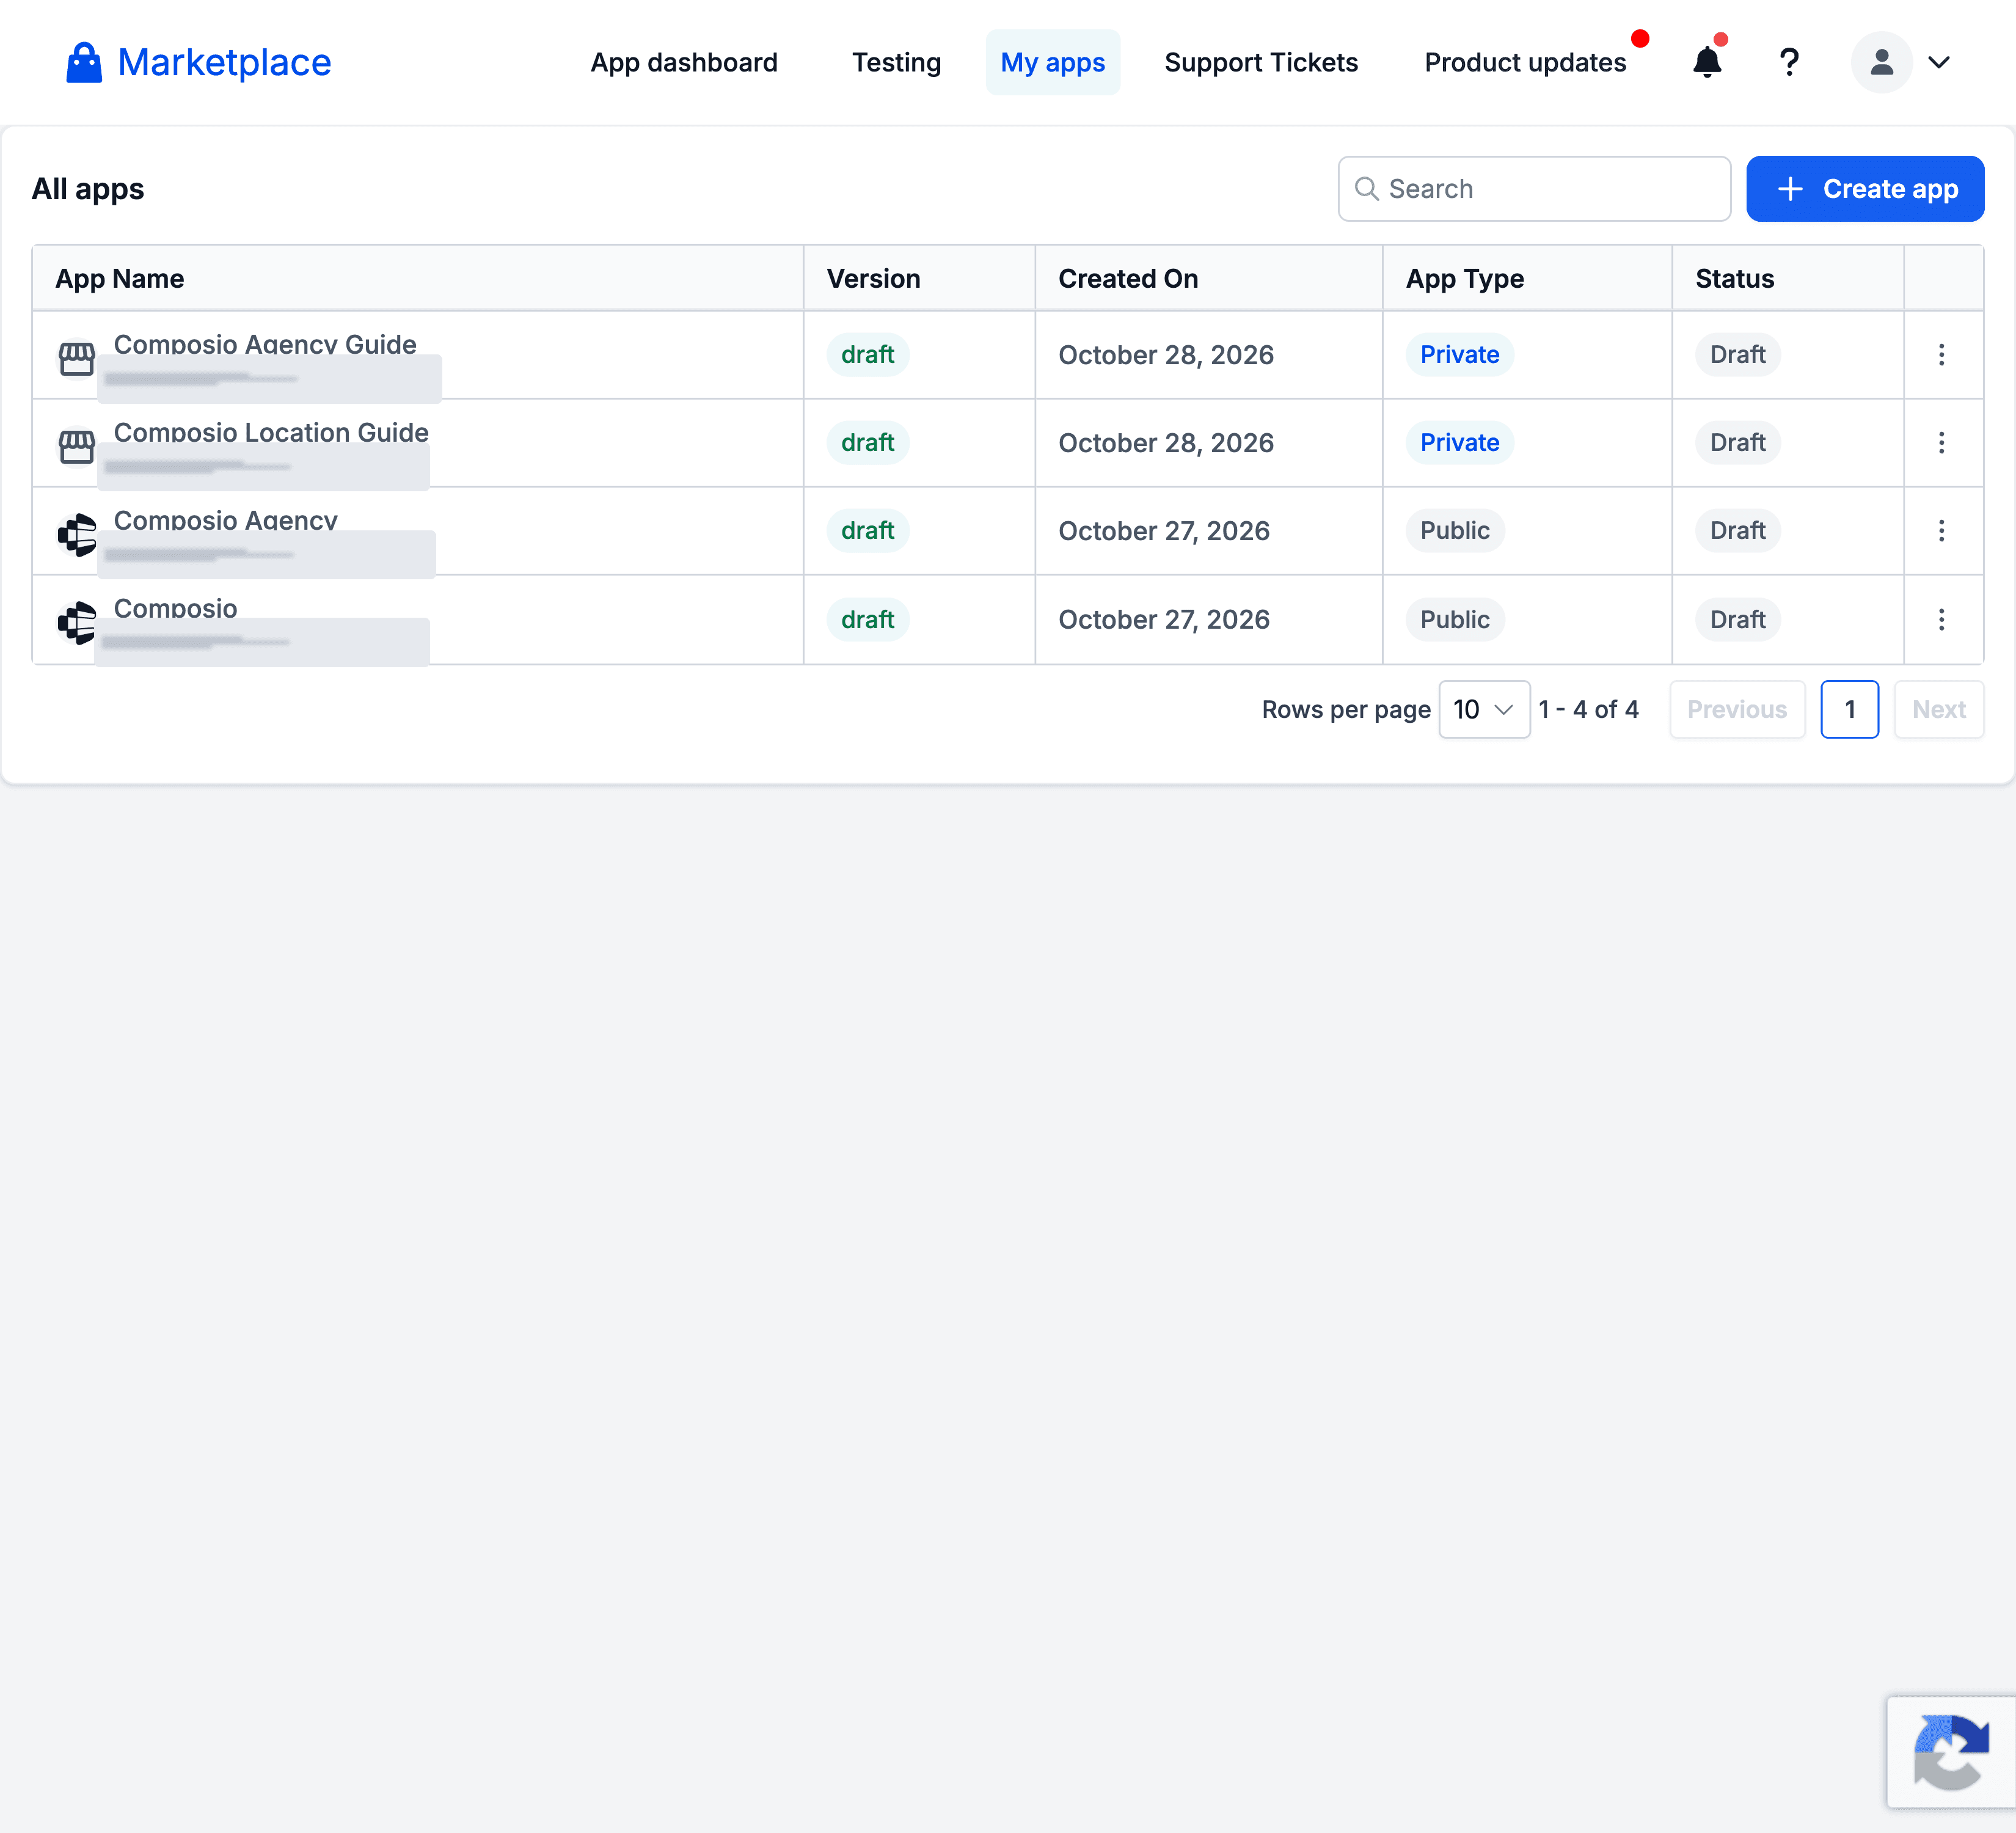The width and height of the screenshot is (2016, 1833).
Task: Click the draft version badge for Composio Location Guide
Action: [867, 443]
